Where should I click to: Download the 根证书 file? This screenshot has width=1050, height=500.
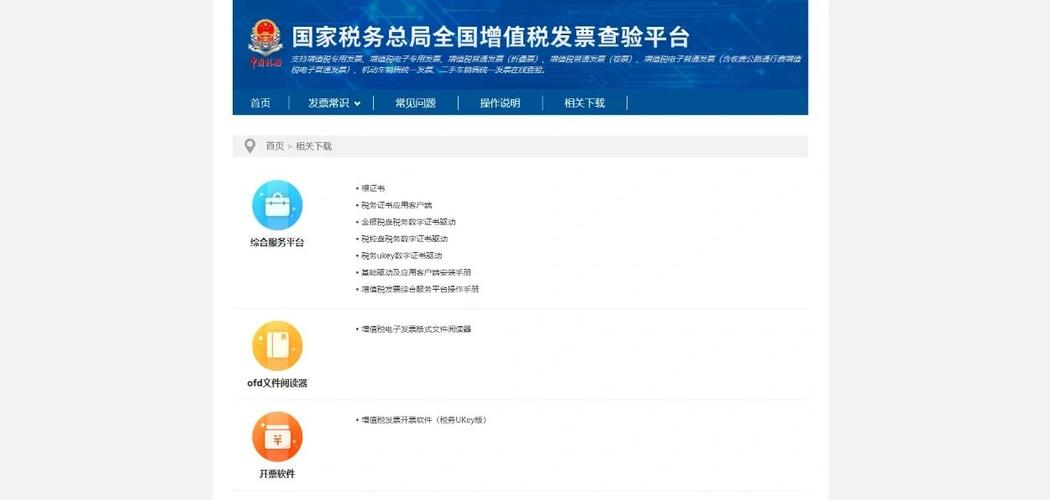point(373,189)
